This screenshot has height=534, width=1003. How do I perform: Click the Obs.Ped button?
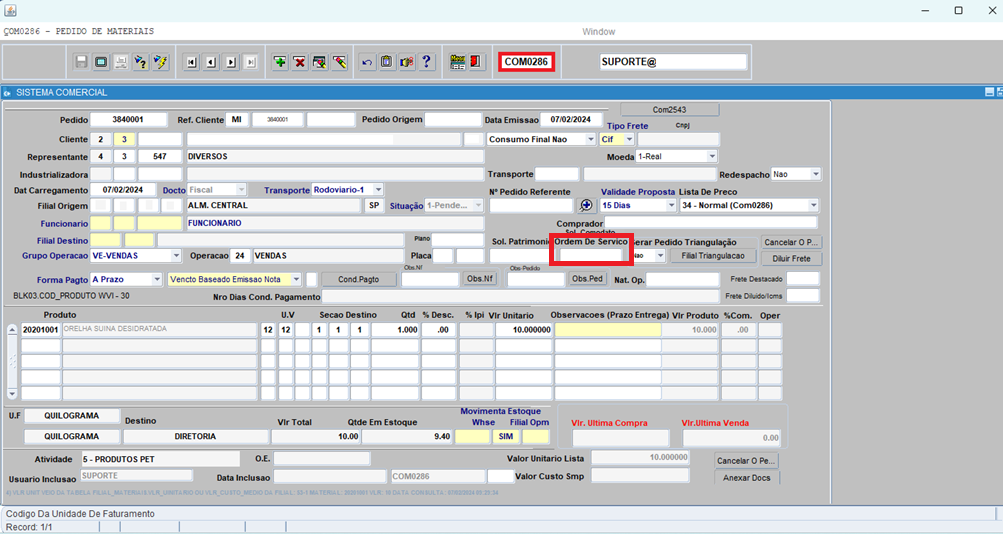tap(587, 279)
